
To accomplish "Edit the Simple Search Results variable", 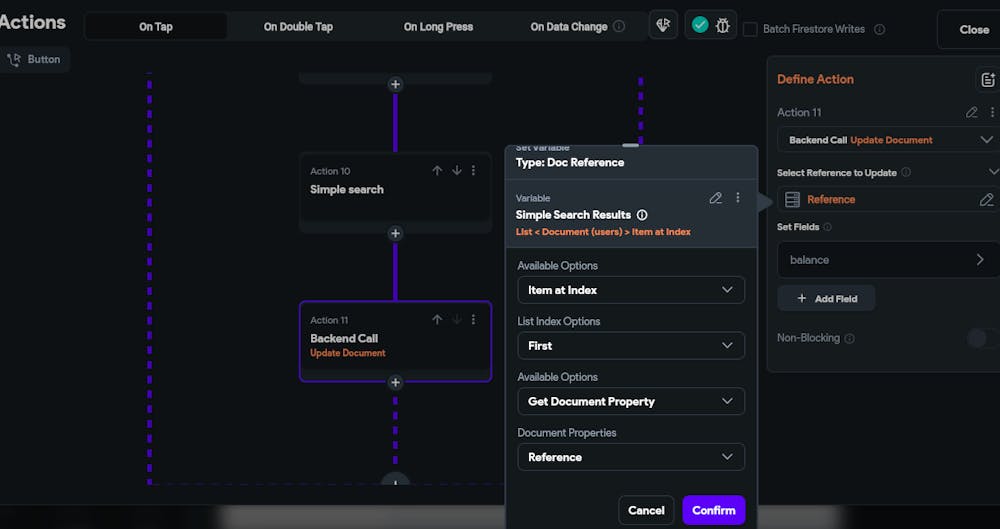I will (715, 198).
